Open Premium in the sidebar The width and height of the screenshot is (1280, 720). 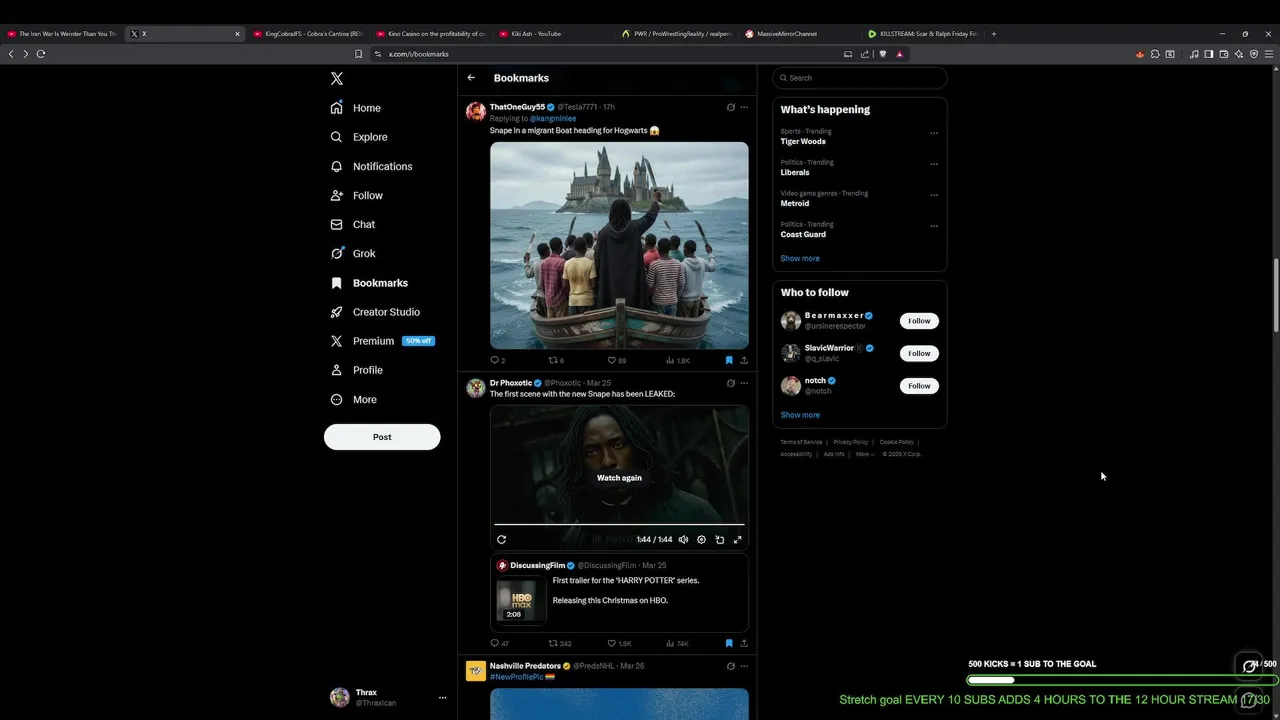click(x=382, y=341)
